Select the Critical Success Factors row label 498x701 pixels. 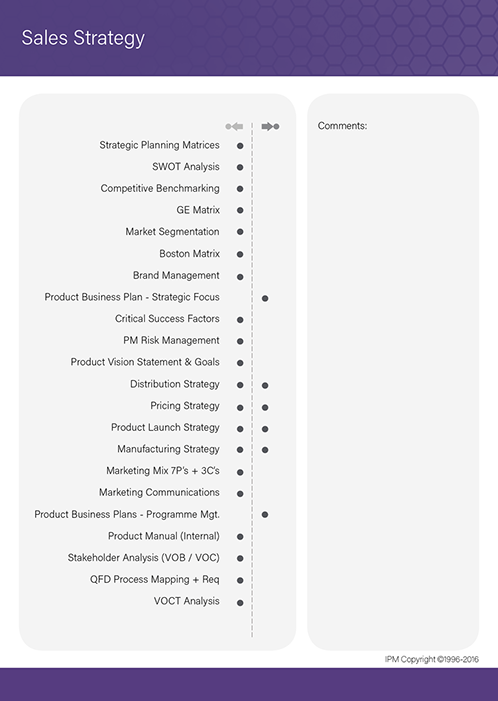coord(167,319)
